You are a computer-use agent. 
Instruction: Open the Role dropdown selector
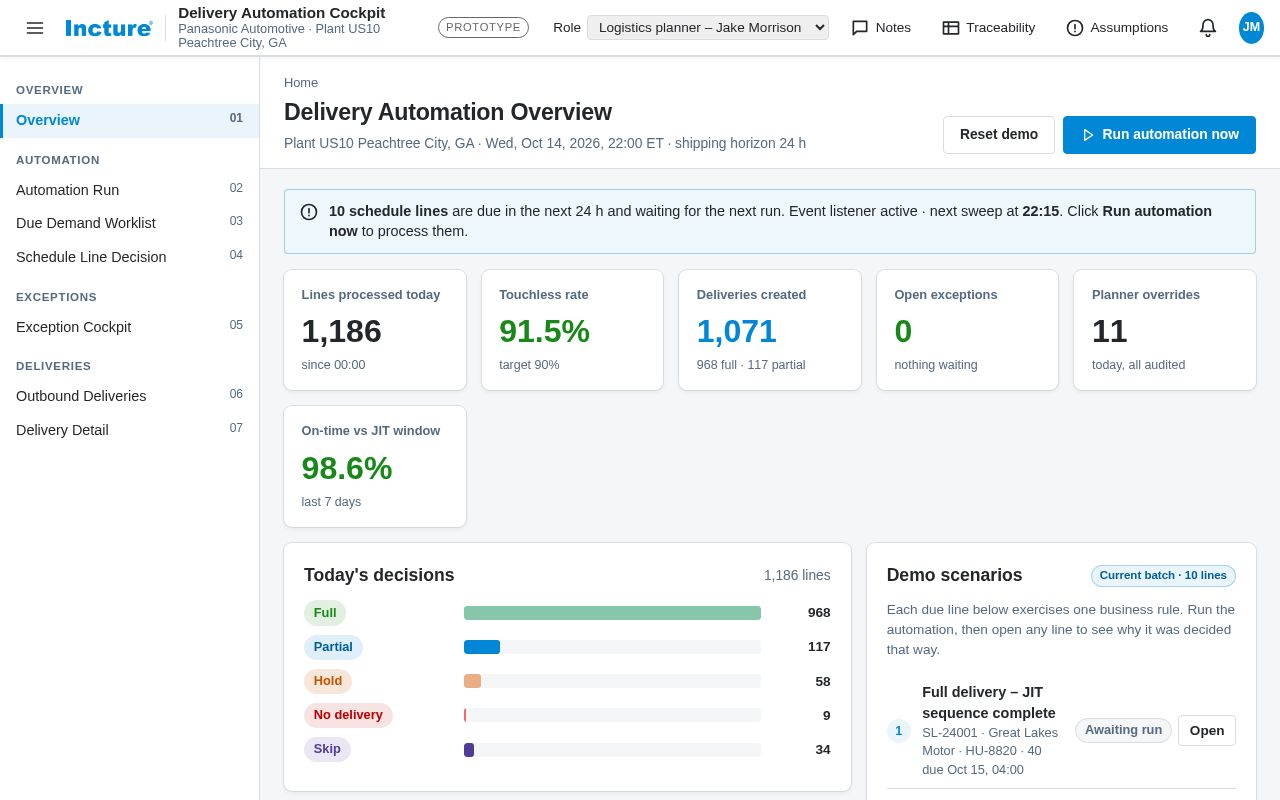708,28
